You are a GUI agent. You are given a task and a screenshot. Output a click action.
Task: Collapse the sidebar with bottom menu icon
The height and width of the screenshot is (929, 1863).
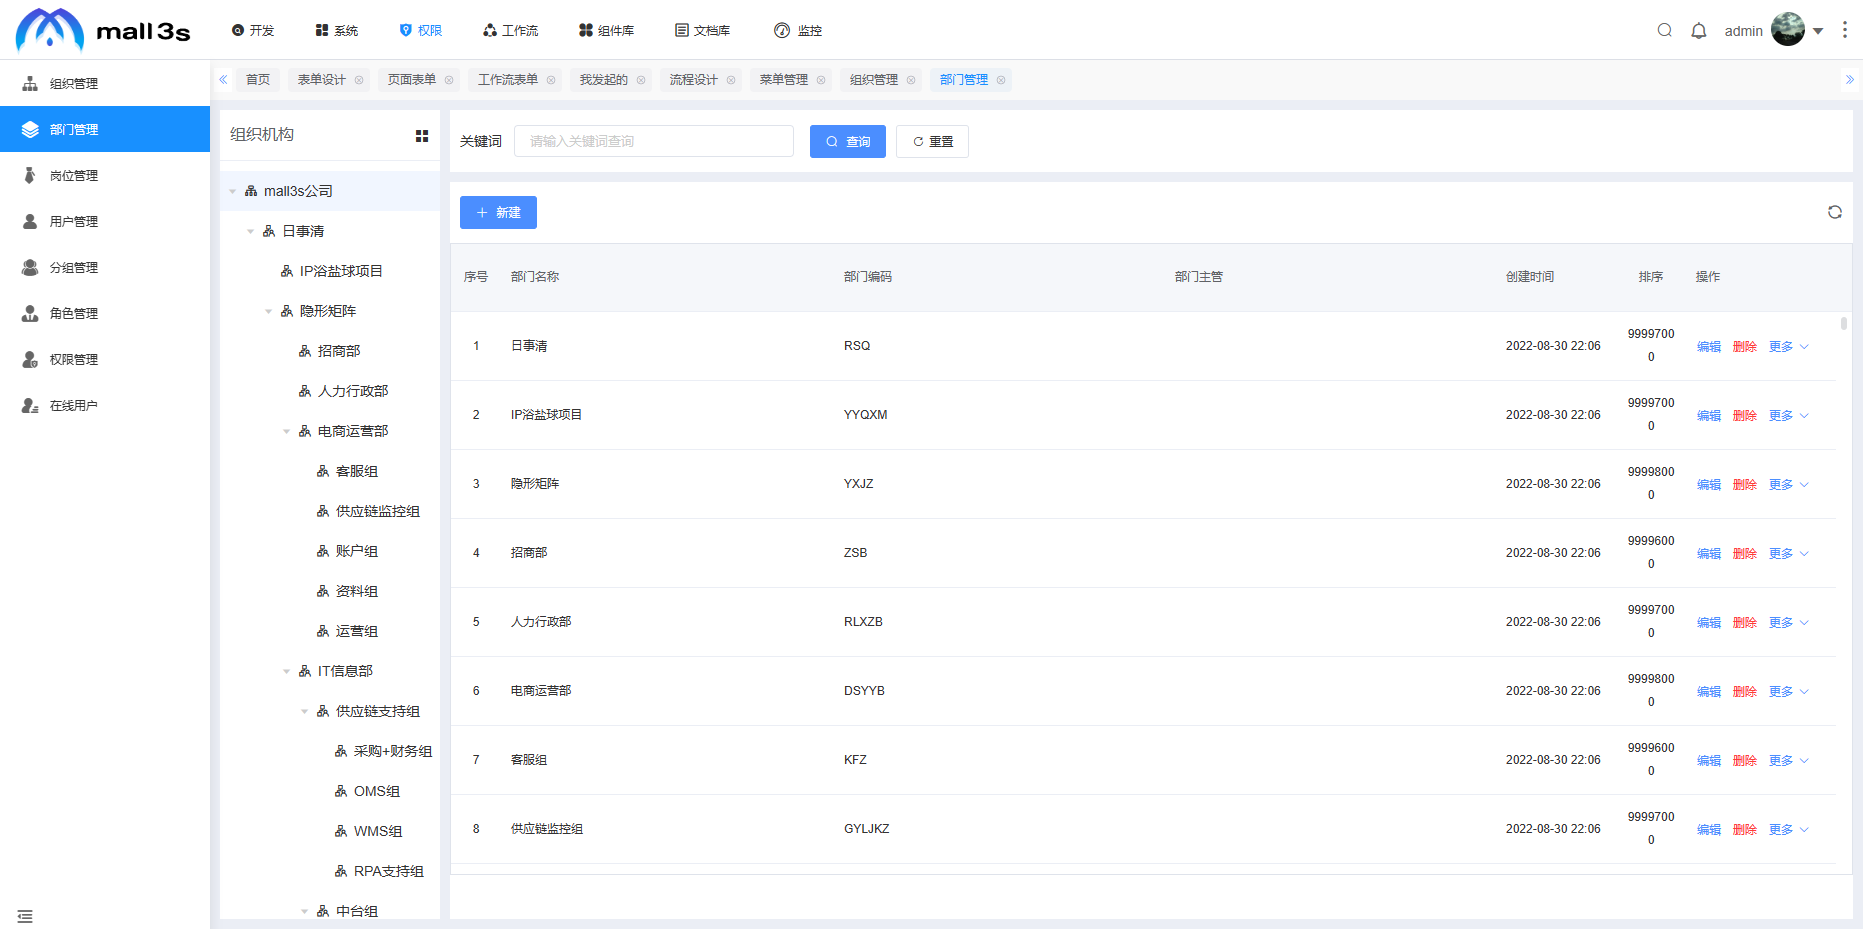pyautogui.click(x=25, y=916)
